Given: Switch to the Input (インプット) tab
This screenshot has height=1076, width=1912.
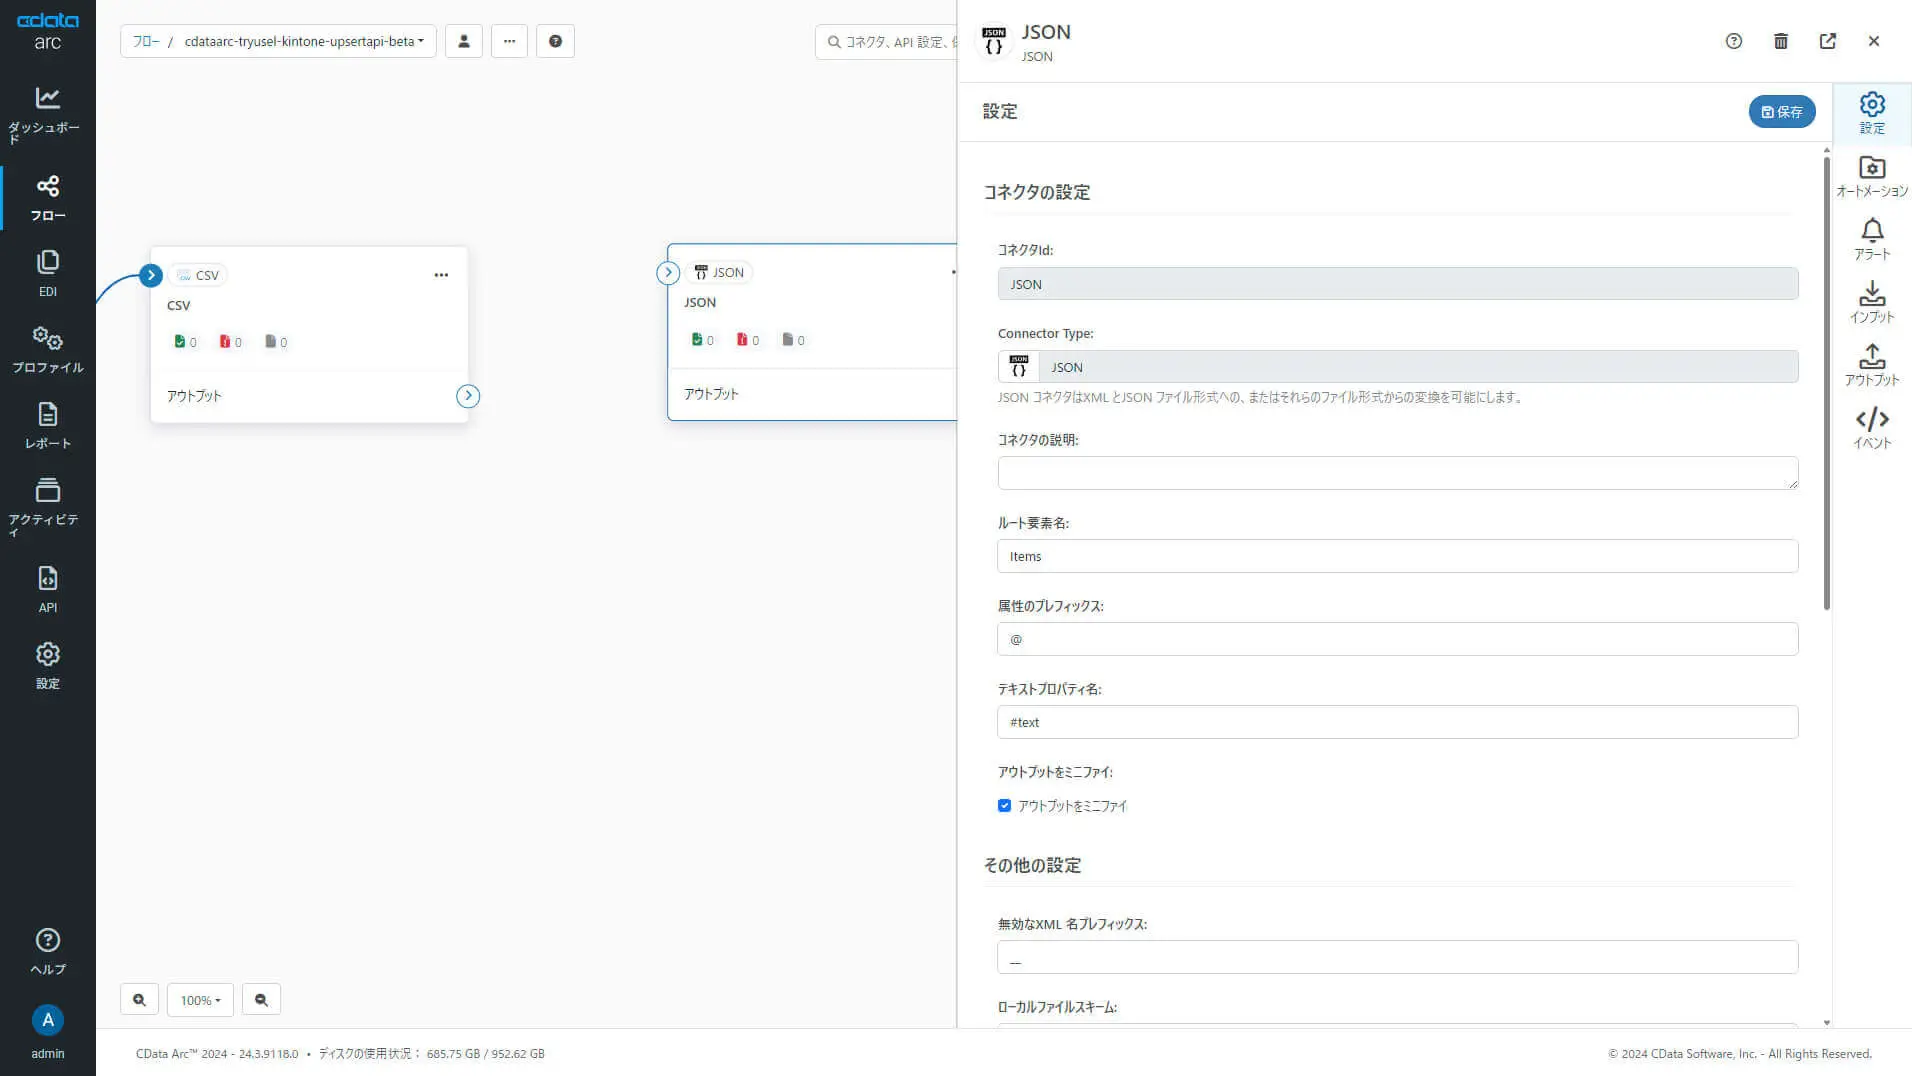Looking at the screenshot, I should [1872, 302].
